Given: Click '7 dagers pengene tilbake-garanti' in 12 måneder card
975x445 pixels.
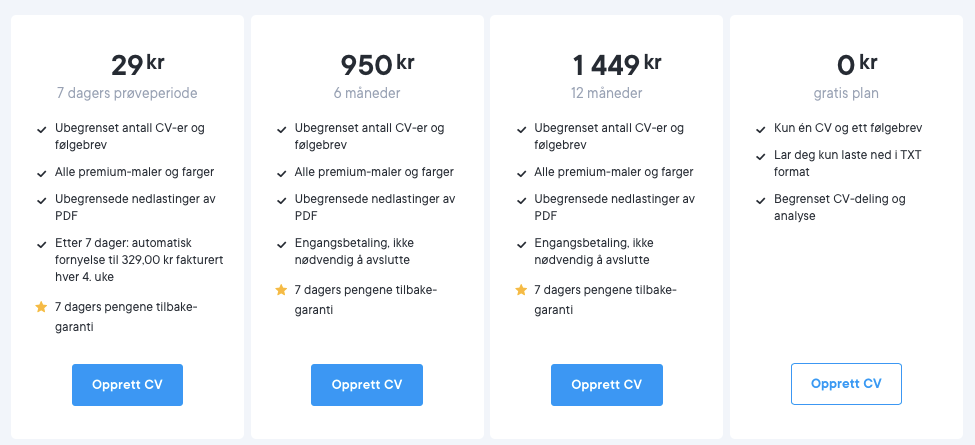Looking at the screenshot, I should tap(605, 299).
